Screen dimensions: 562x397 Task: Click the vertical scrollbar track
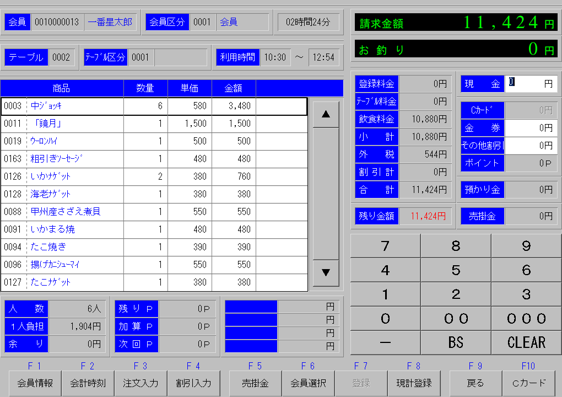[326, 193]
